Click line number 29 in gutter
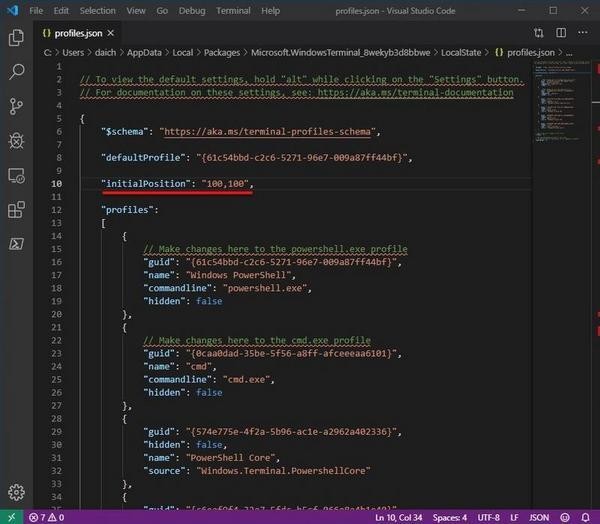600x524 pixels. point(57,432)
